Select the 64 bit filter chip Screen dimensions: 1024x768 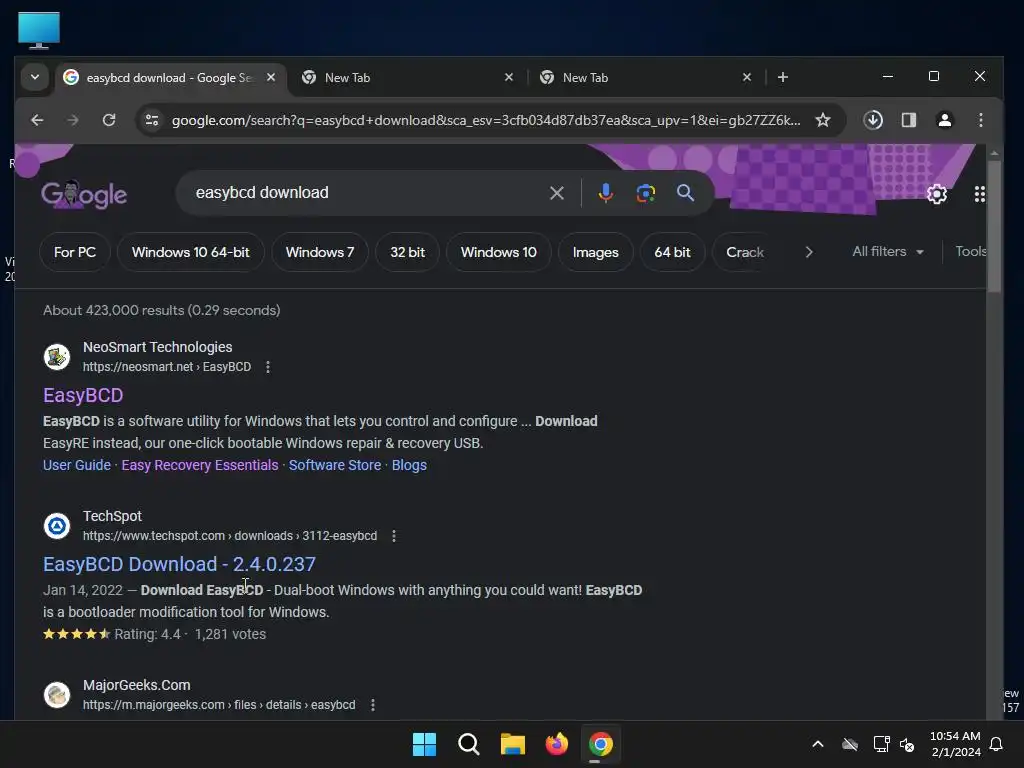673,252
